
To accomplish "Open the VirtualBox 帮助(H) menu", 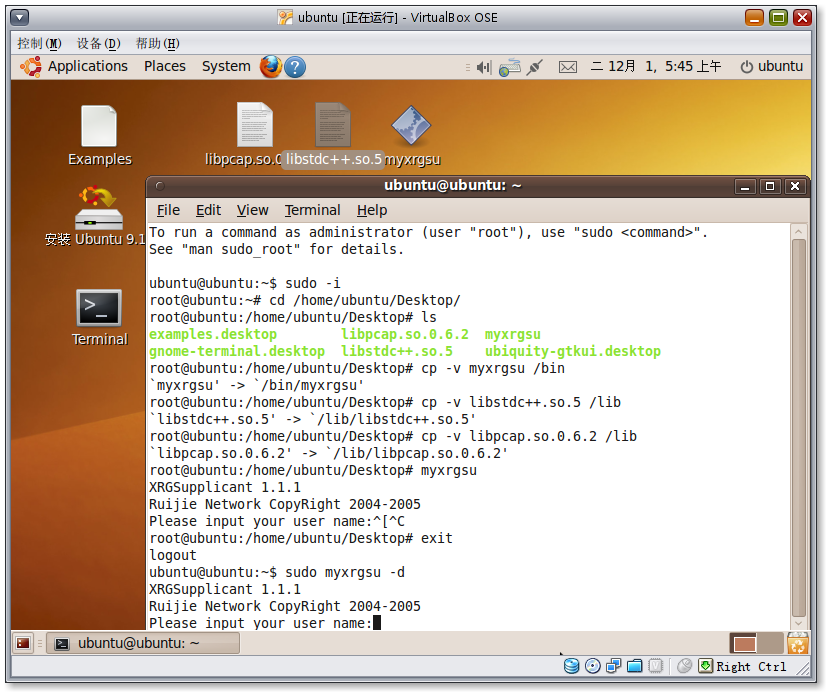I will pos(158,43).
